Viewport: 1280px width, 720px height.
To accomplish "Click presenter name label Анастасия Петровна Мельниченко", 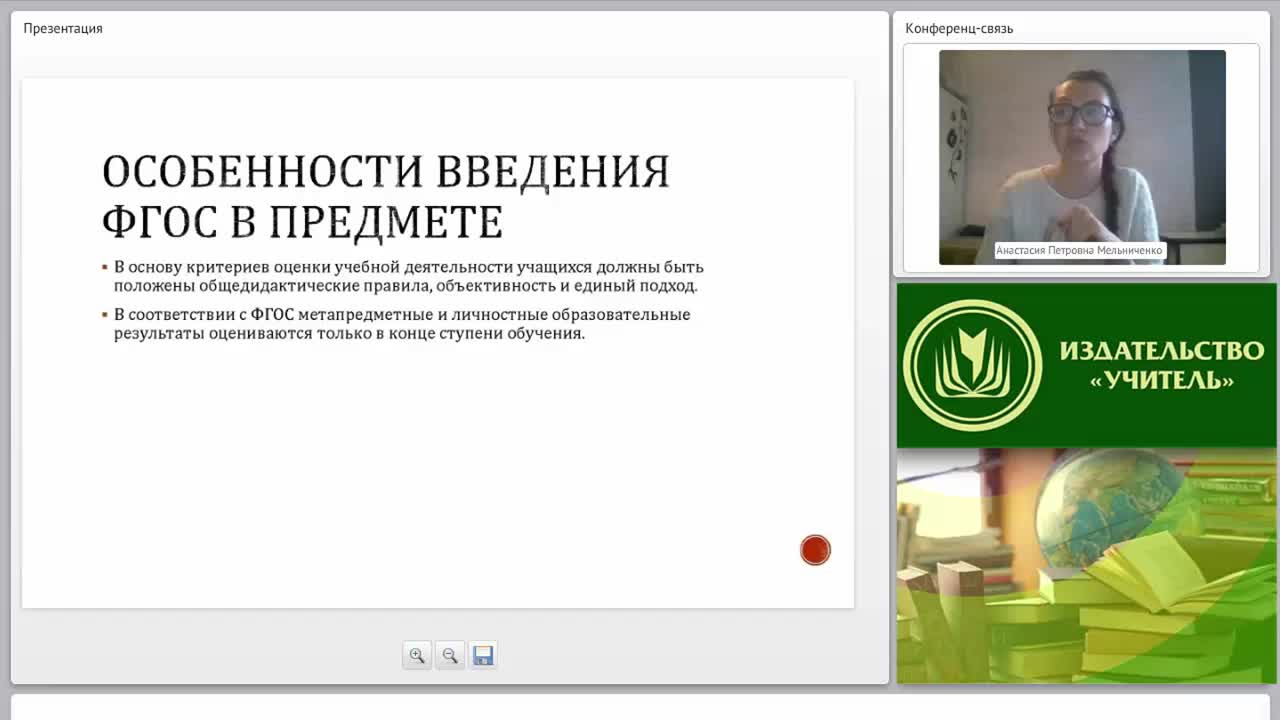I will point(1079,251).
